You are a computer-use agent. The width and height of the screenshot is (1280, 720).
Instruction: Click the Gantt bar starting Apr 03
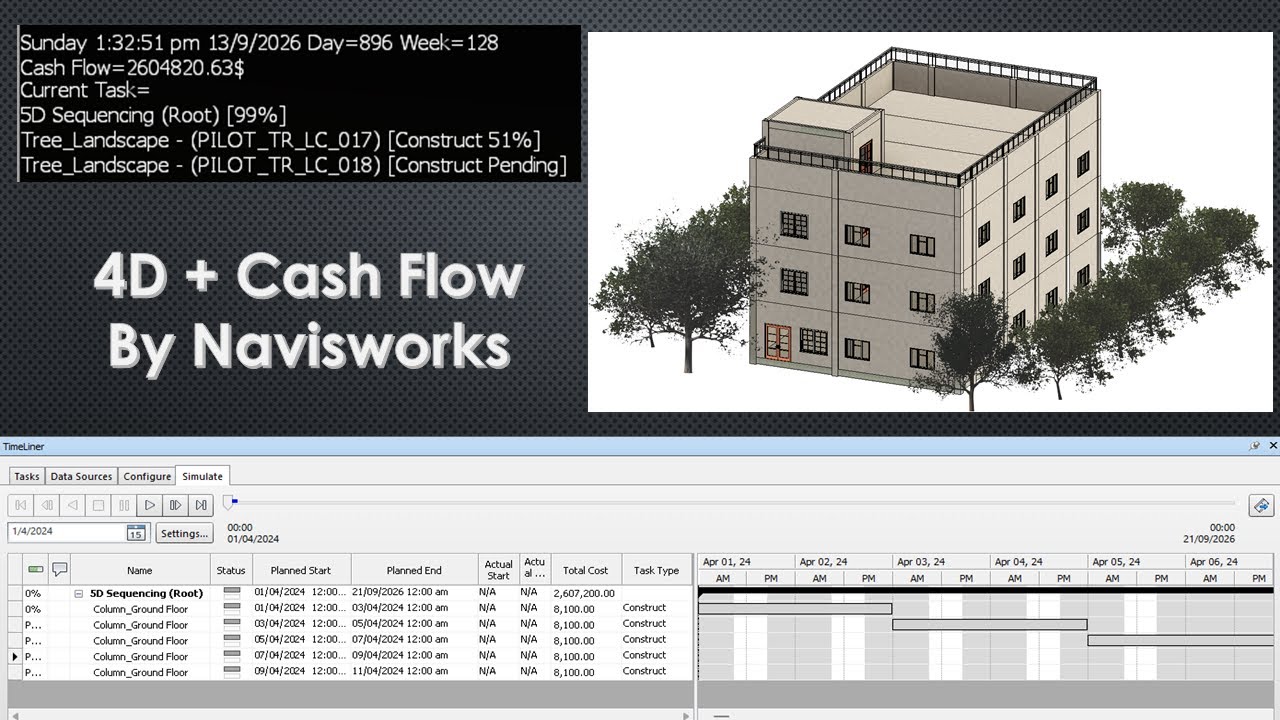[990, 624]
